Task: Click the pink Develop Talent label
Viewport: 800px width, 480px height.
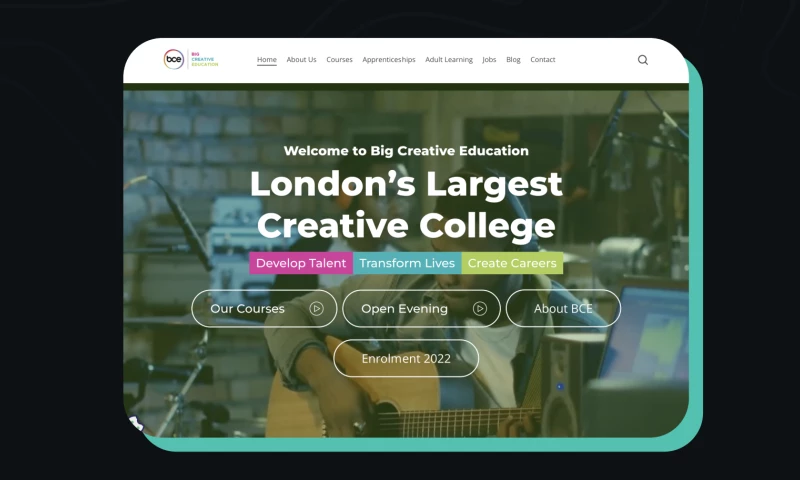Action: pyautogui.click(x=301, y=263)
